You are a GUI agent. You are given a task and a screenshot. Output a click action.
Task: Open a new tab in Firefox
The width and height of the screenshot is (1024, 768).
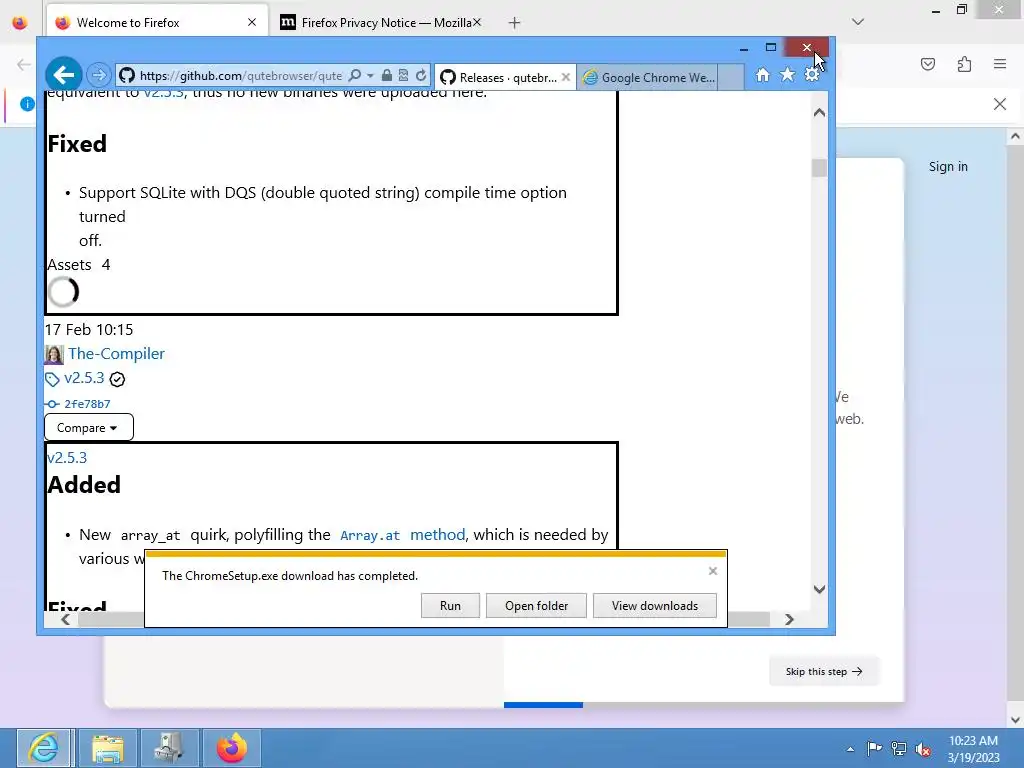click(515, 23)
